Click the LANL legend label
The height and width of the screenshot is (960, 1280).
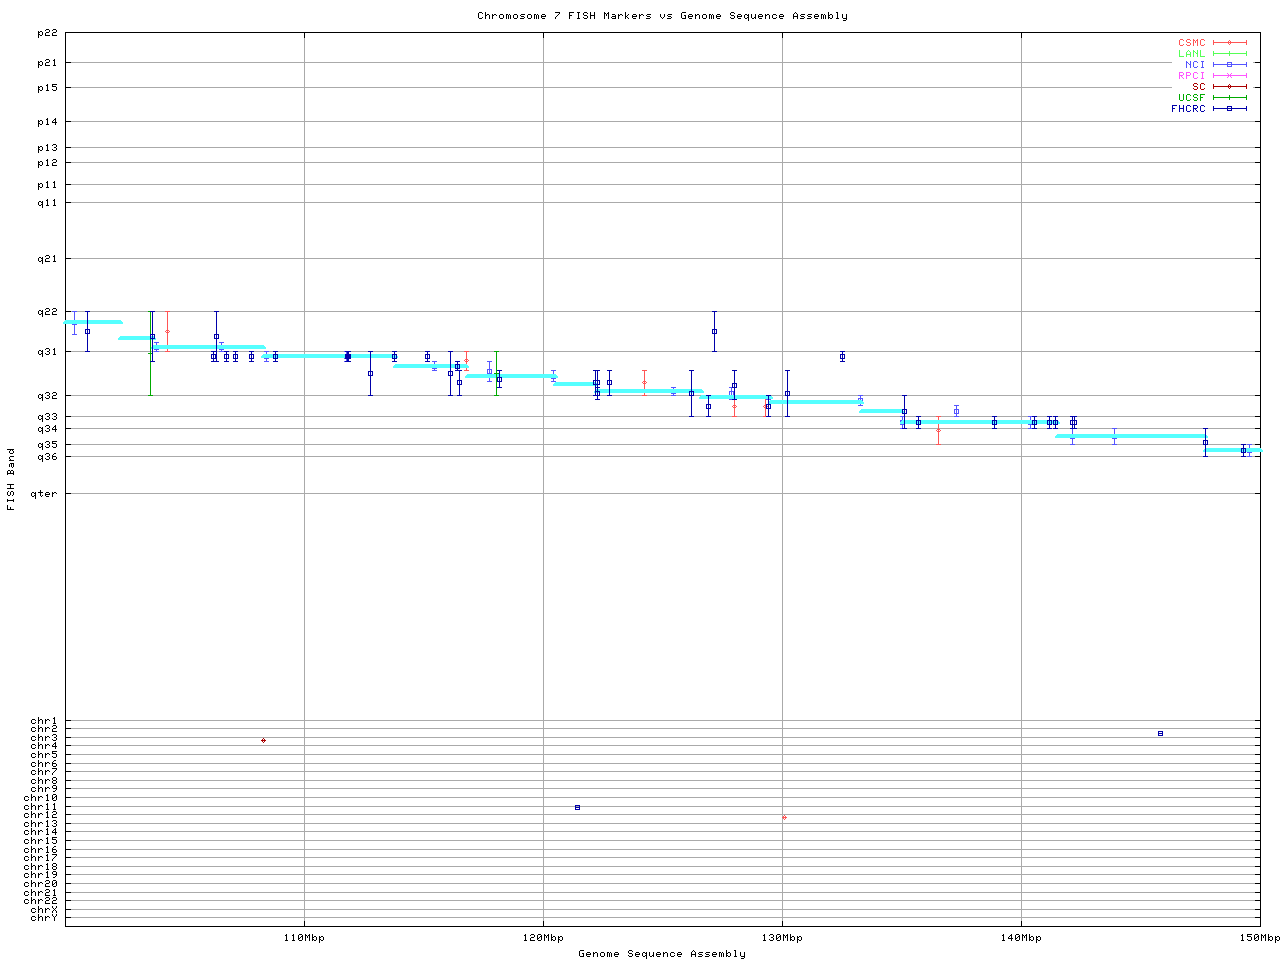[1191, 53]
